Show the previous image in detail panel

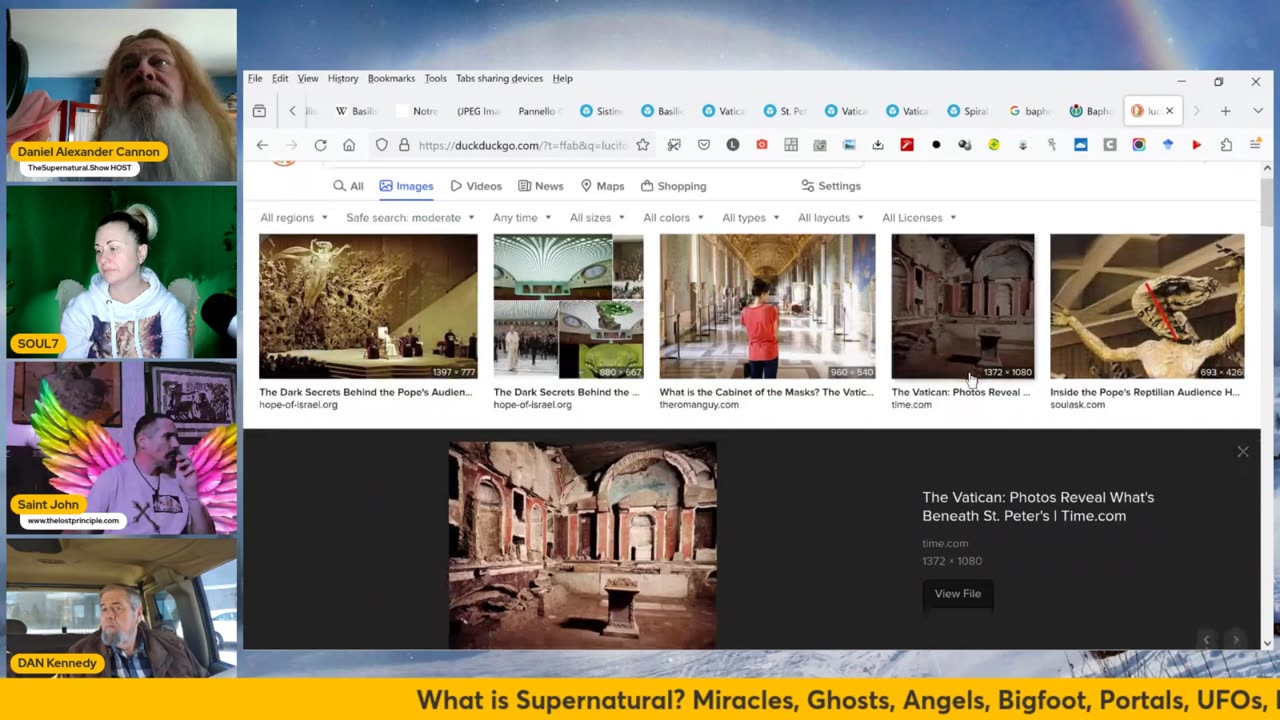[x=1206, y=640]
